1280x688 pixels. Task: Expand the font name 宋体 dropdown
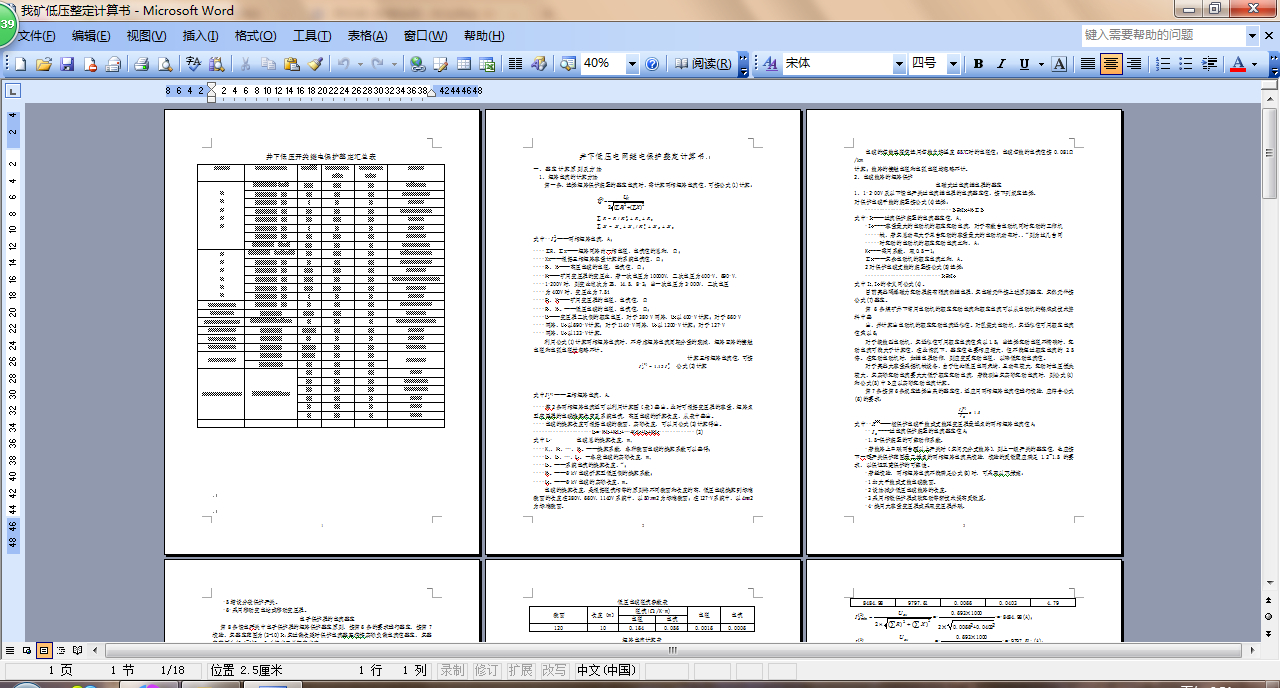tap(898, 64)
